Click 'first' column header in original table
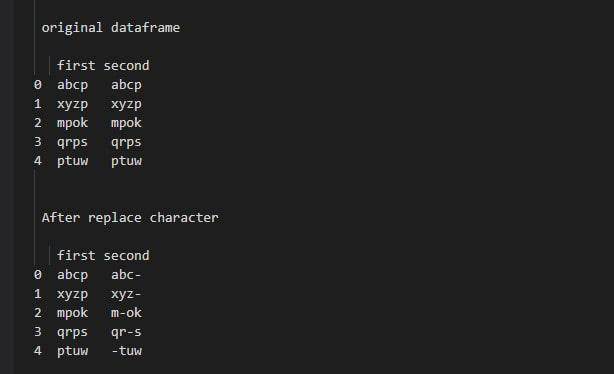614x374 pixels. pos(76,65)
